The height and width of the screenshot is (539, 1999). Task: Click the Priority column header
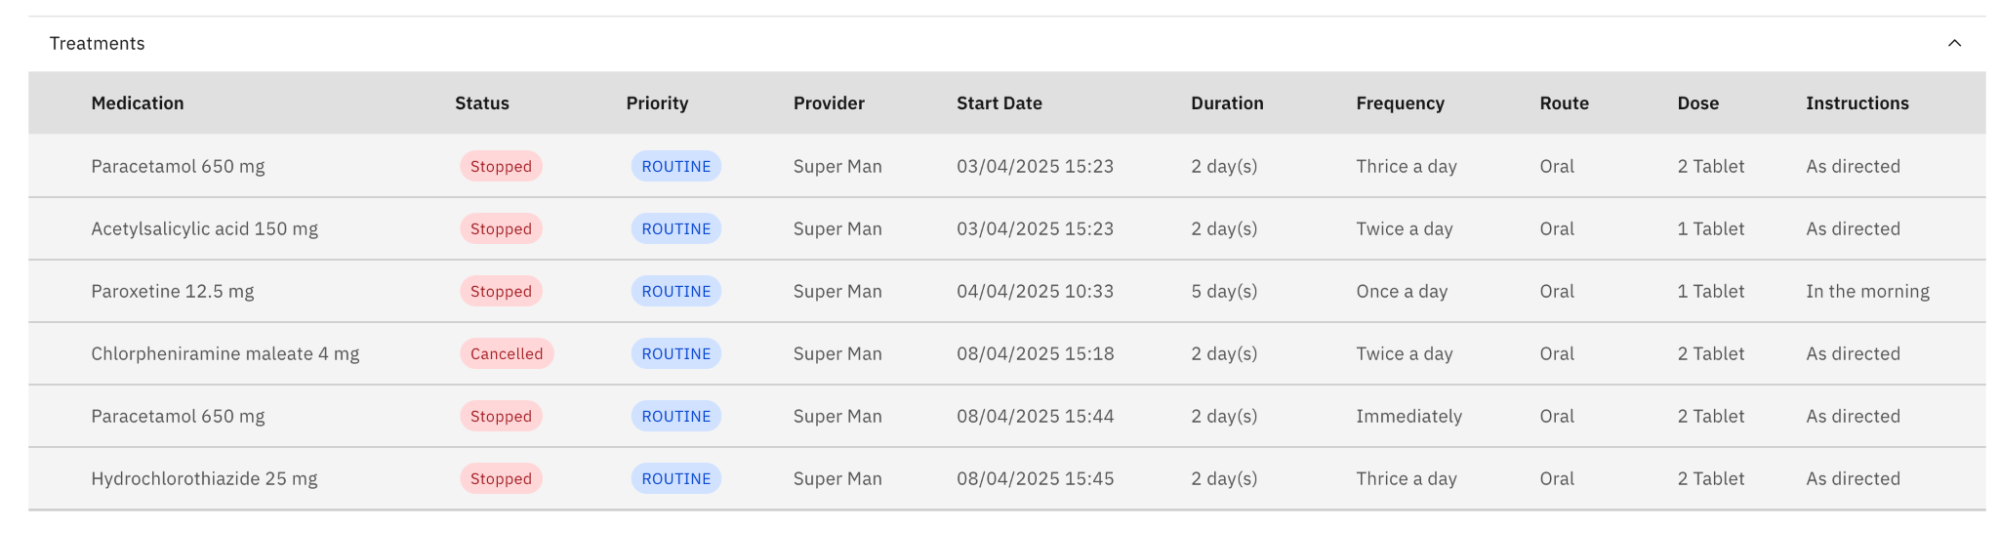pos(656,103)
